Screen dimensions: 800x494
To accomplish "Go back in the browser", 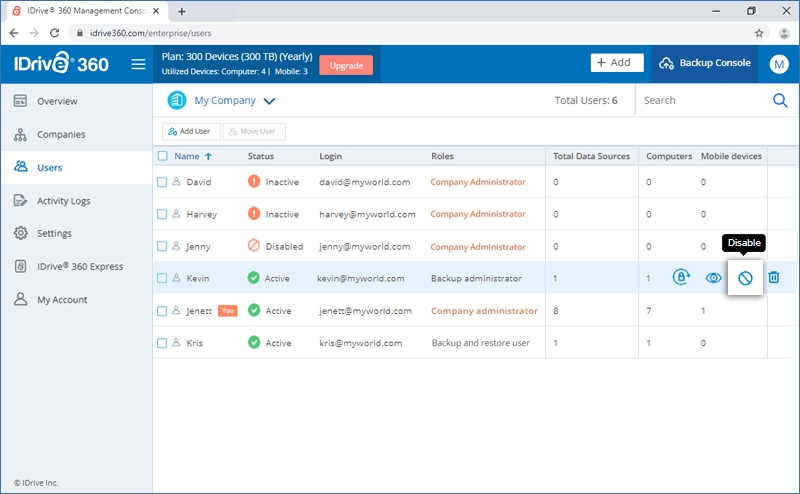I will coord(14,33).
